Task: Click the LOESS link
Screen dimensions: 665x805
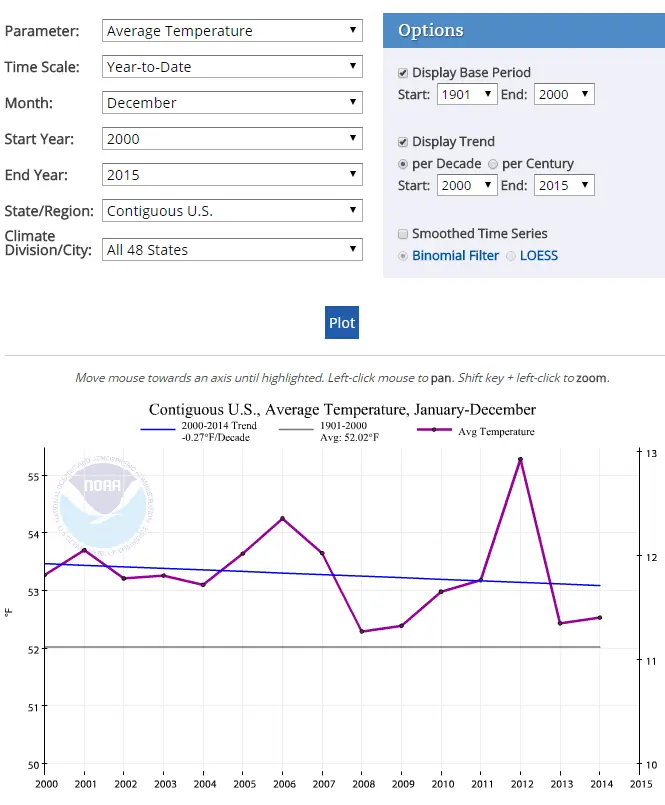Action: pyautogui.click(x=539, y=256)
